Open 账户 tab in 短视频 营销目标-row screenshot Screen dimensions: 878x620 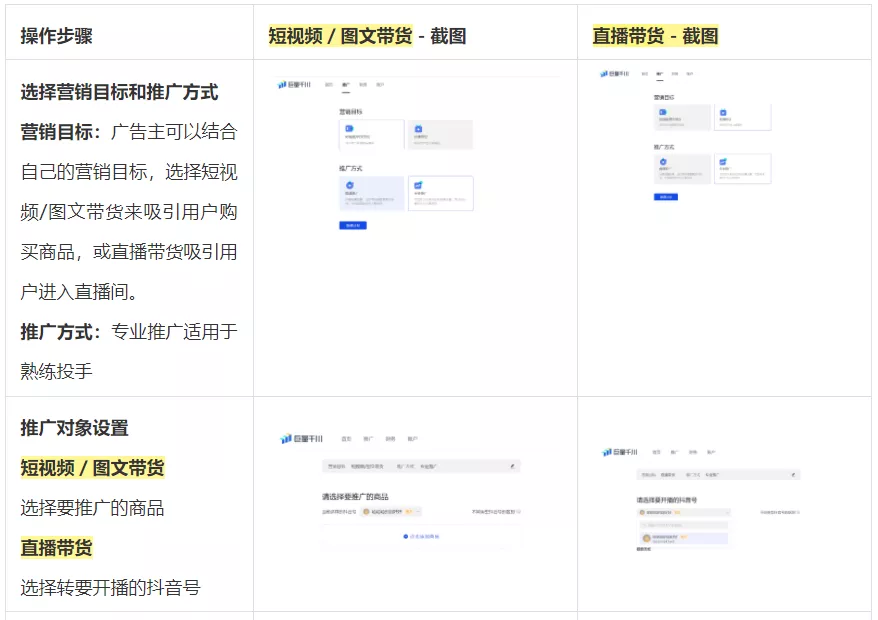tap(380, 85)
